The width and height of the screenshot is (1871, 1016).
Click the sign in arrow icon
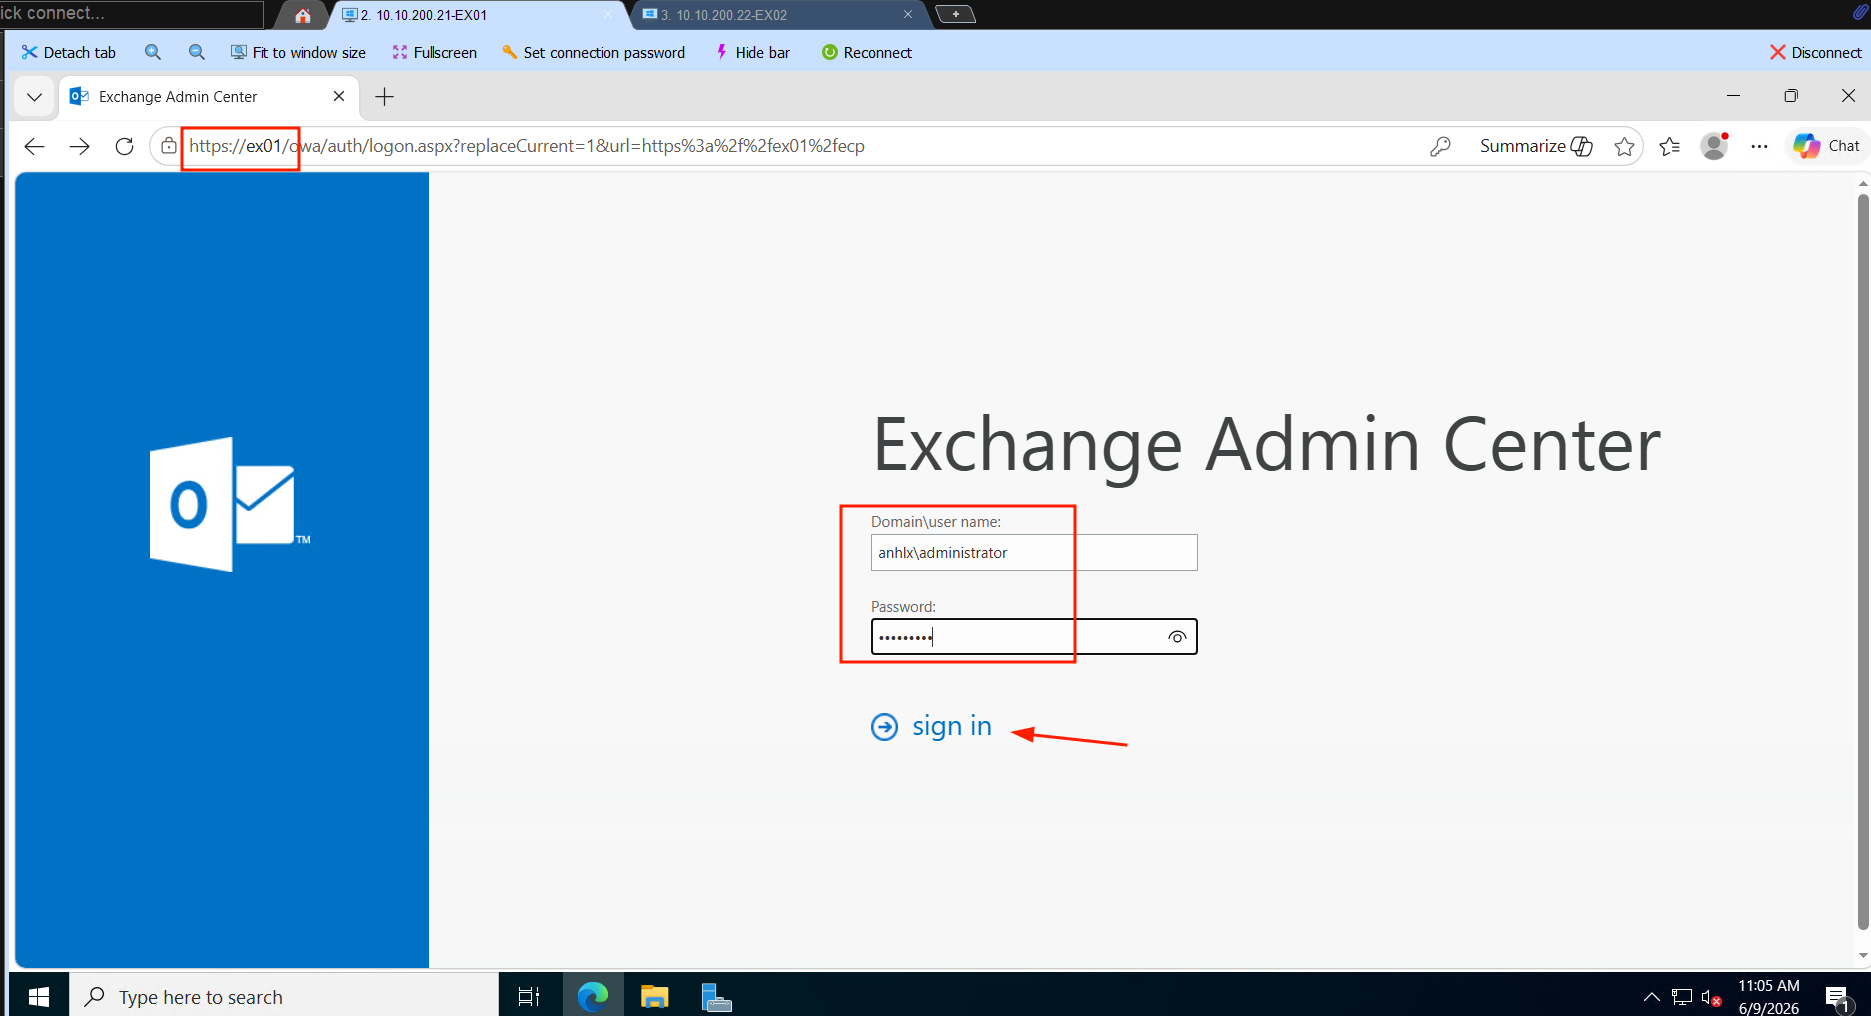click(x=884, y=727)
